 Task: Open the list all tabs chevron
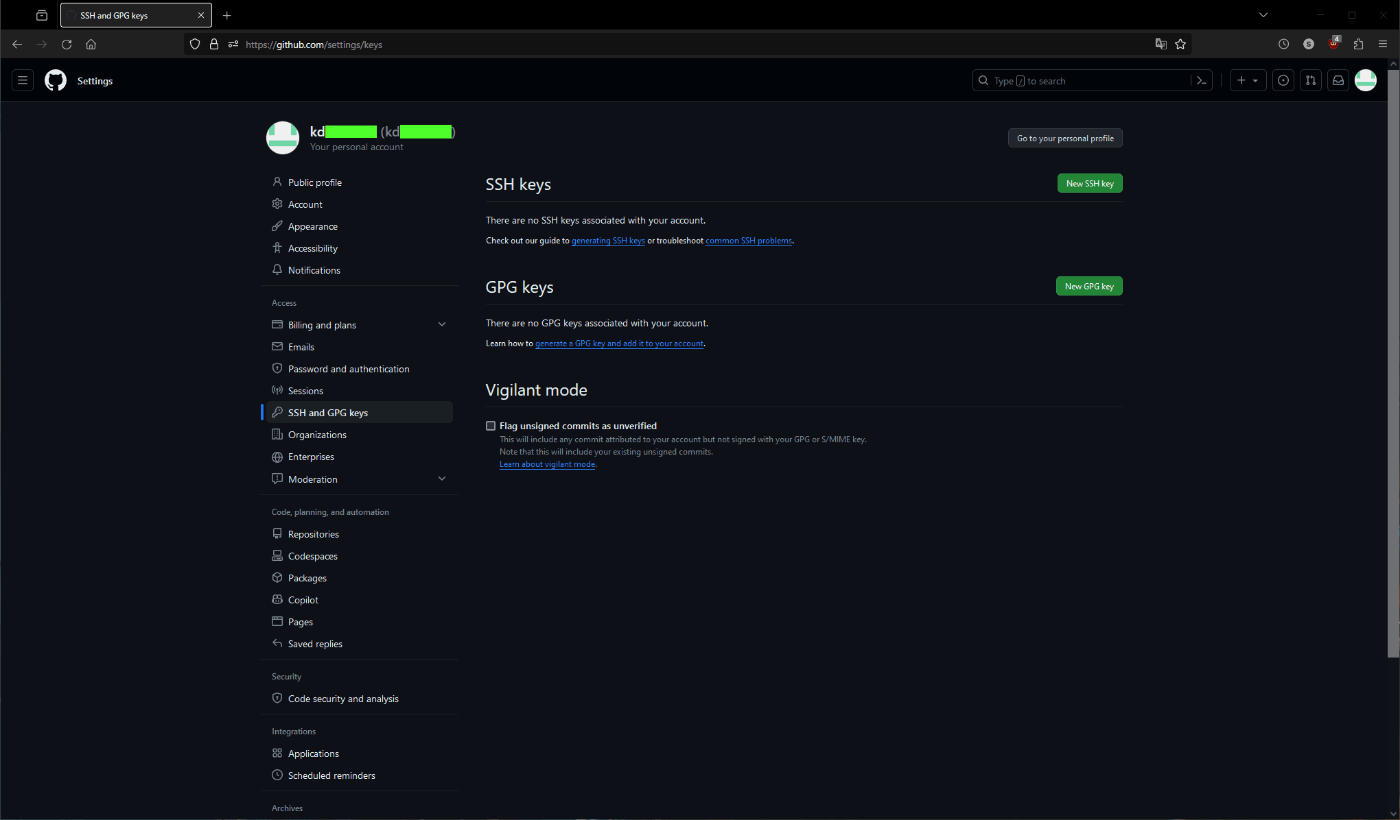pos(1263,15)
